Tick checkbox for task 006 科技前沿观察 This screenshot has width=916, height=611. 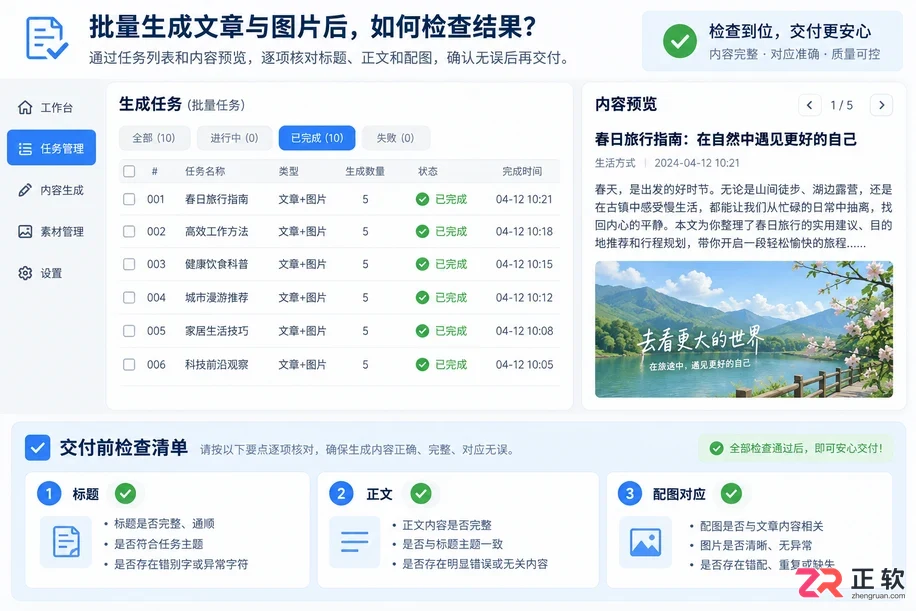129,364
